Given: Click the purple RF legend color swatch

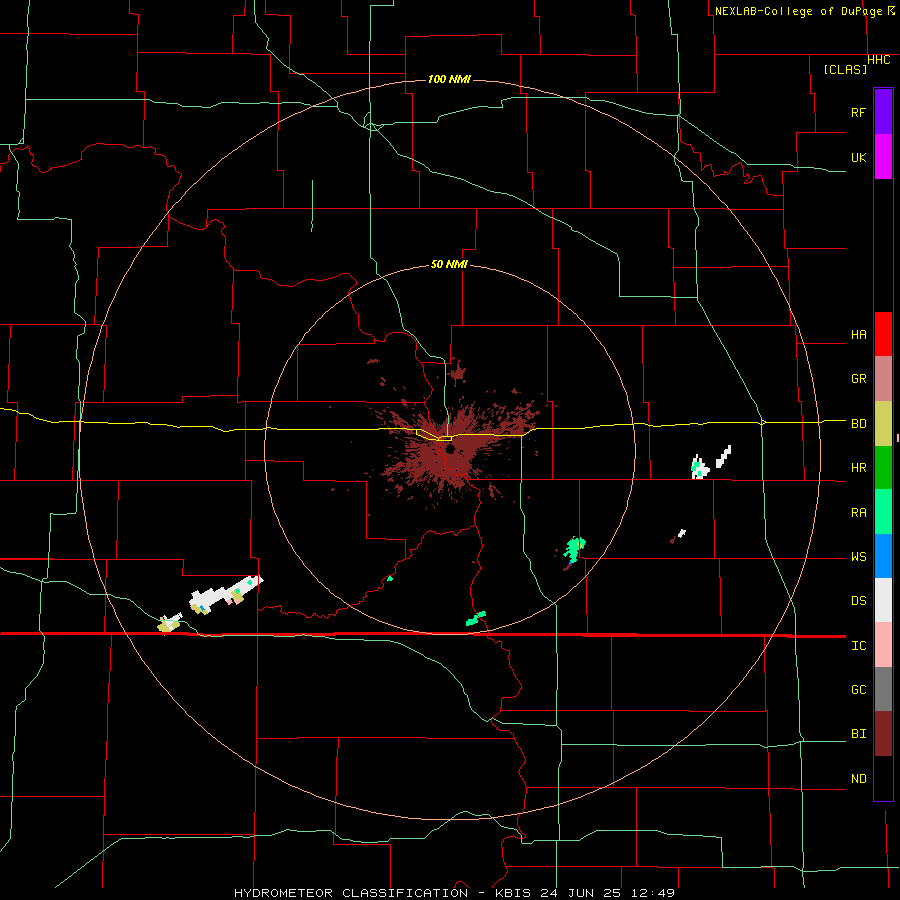Looking at the screenshot, I should (x=883, y=112).
